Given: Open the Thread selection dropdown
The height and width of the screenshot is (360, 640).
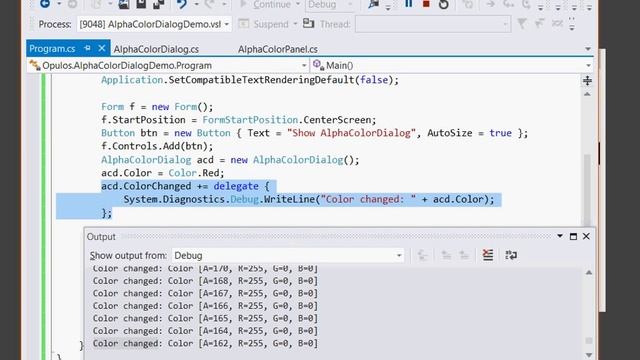Looking at the screenshot, I should pos(433,24).
